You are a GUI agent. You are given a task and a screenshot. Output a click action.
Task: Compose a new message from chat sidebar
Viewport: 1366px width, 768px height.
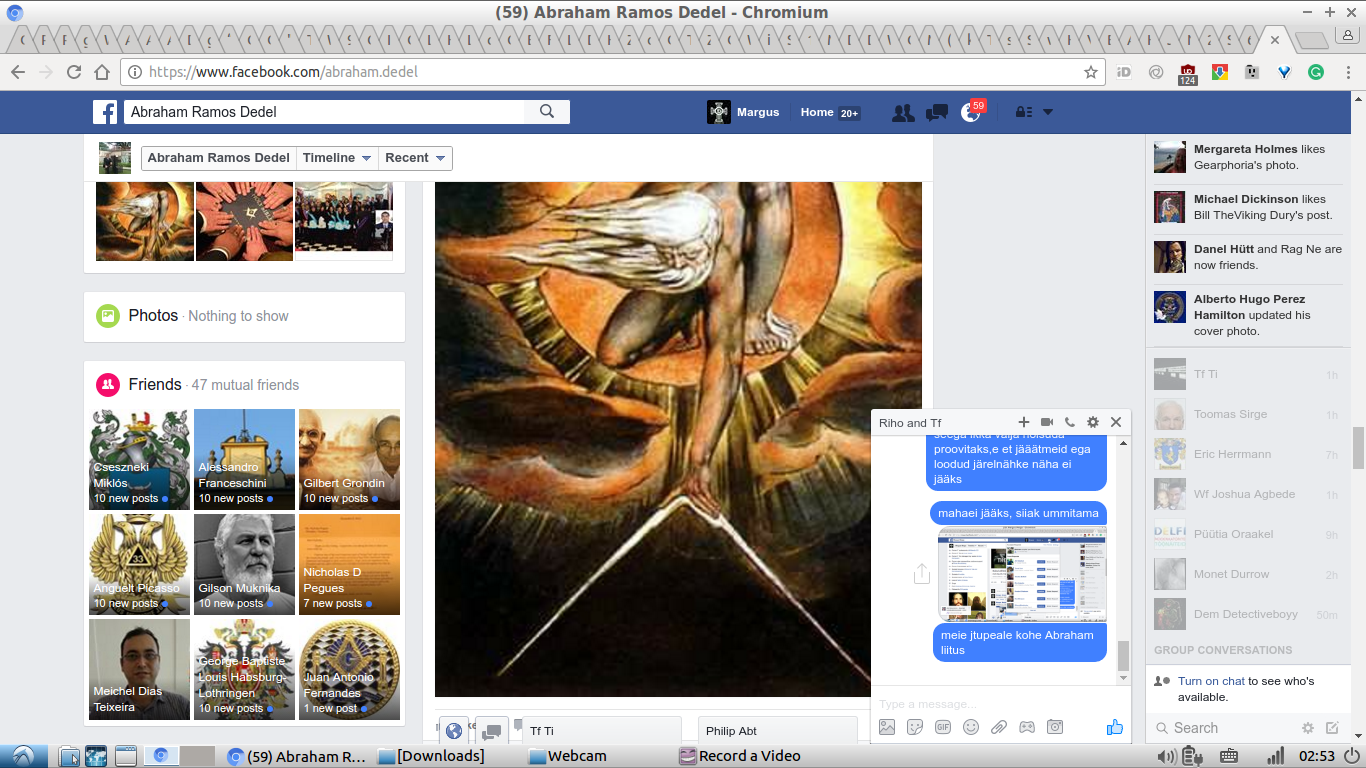pyautogui.click(x=1332, y=728)
